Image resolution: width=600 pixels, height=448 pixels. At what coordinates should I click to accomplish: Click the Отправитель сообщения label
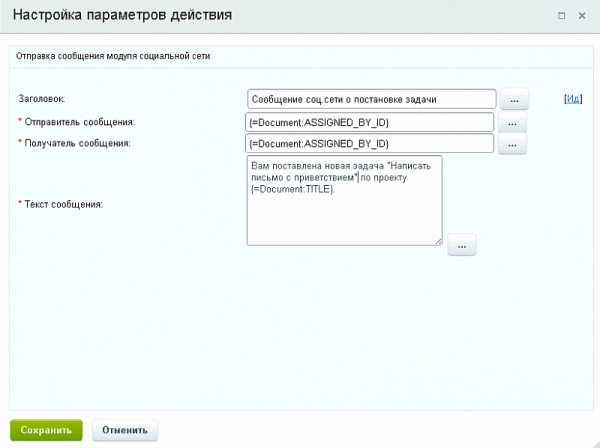coord(76,122)
